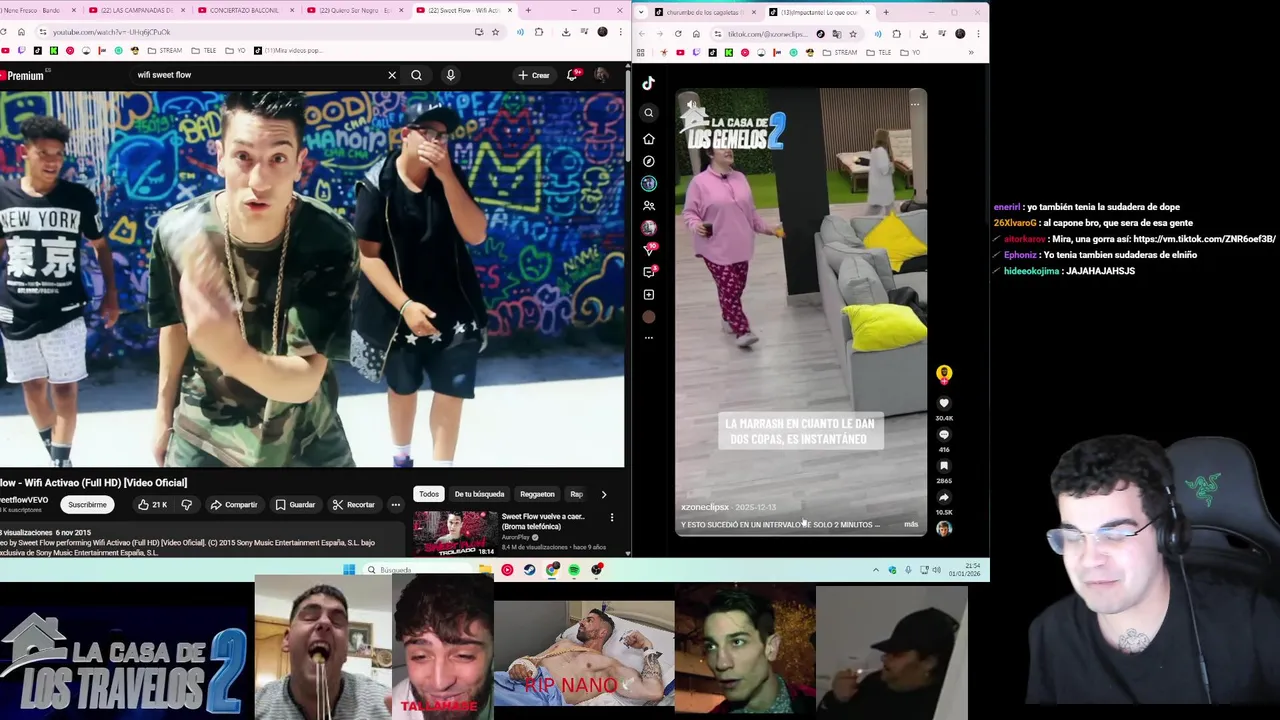This screenshot has width=1280, height=720.
Task: Share the TikTok video arrow icon
Action: click(x=943, y=497)
